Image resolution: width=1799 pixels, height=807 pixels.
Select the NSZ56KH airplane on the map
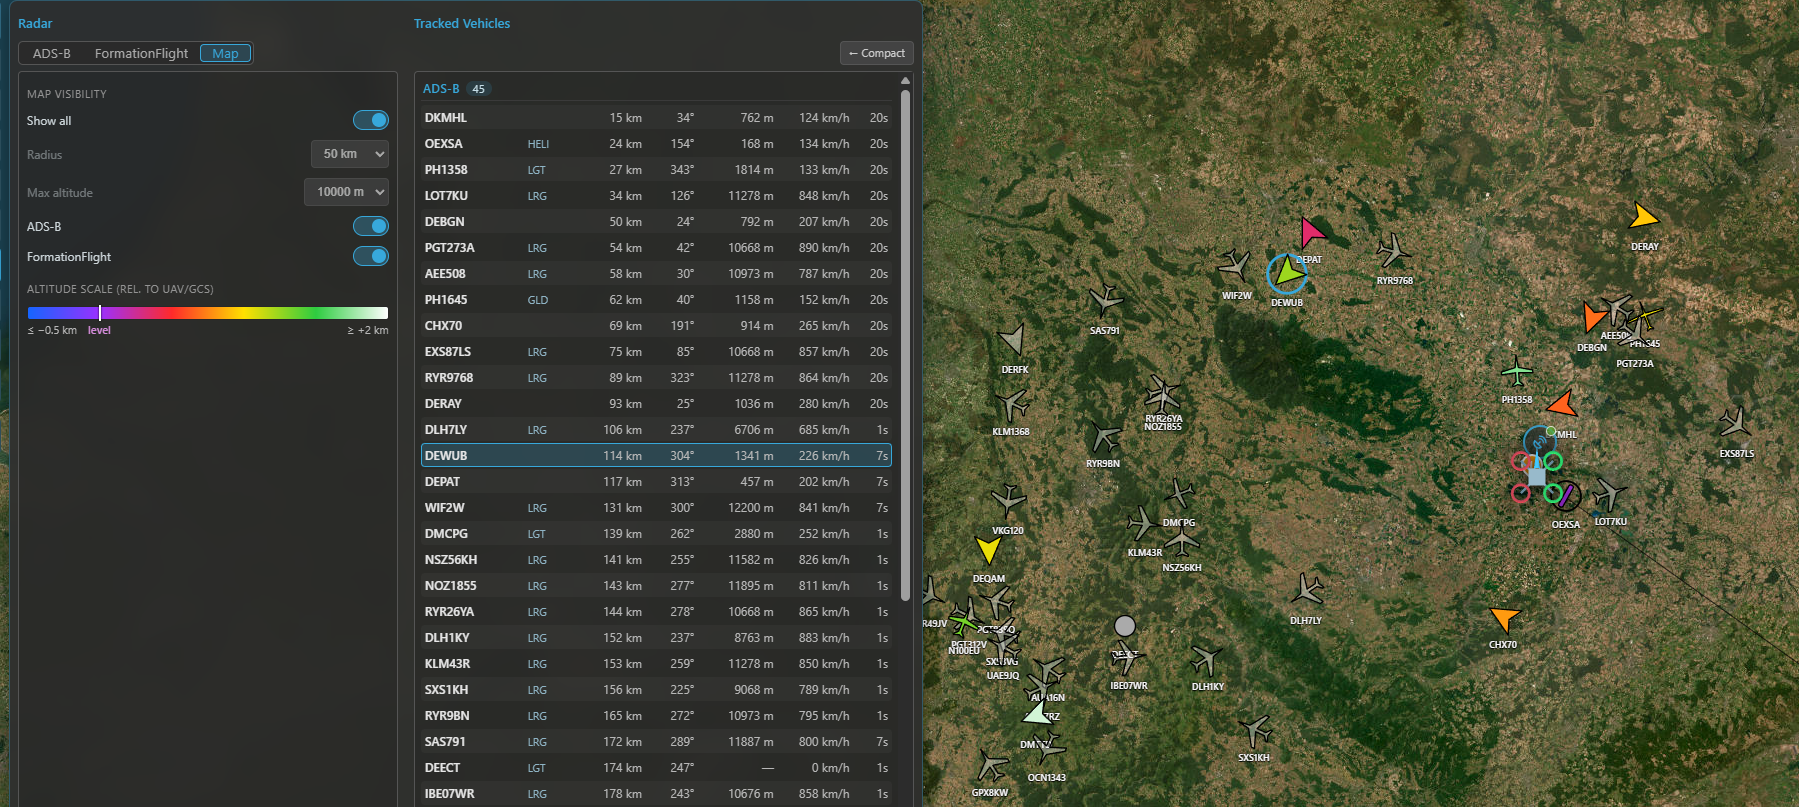click(1182, 543)
